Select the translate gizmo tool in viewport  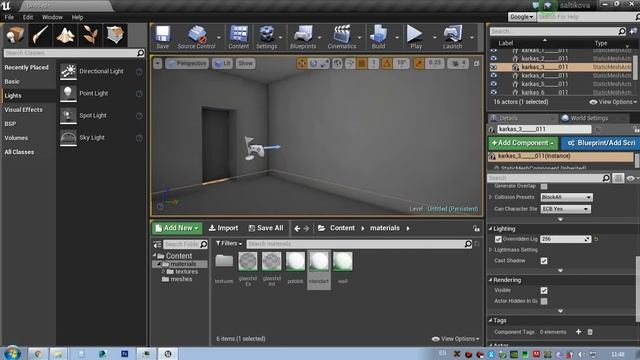point(302,64)
